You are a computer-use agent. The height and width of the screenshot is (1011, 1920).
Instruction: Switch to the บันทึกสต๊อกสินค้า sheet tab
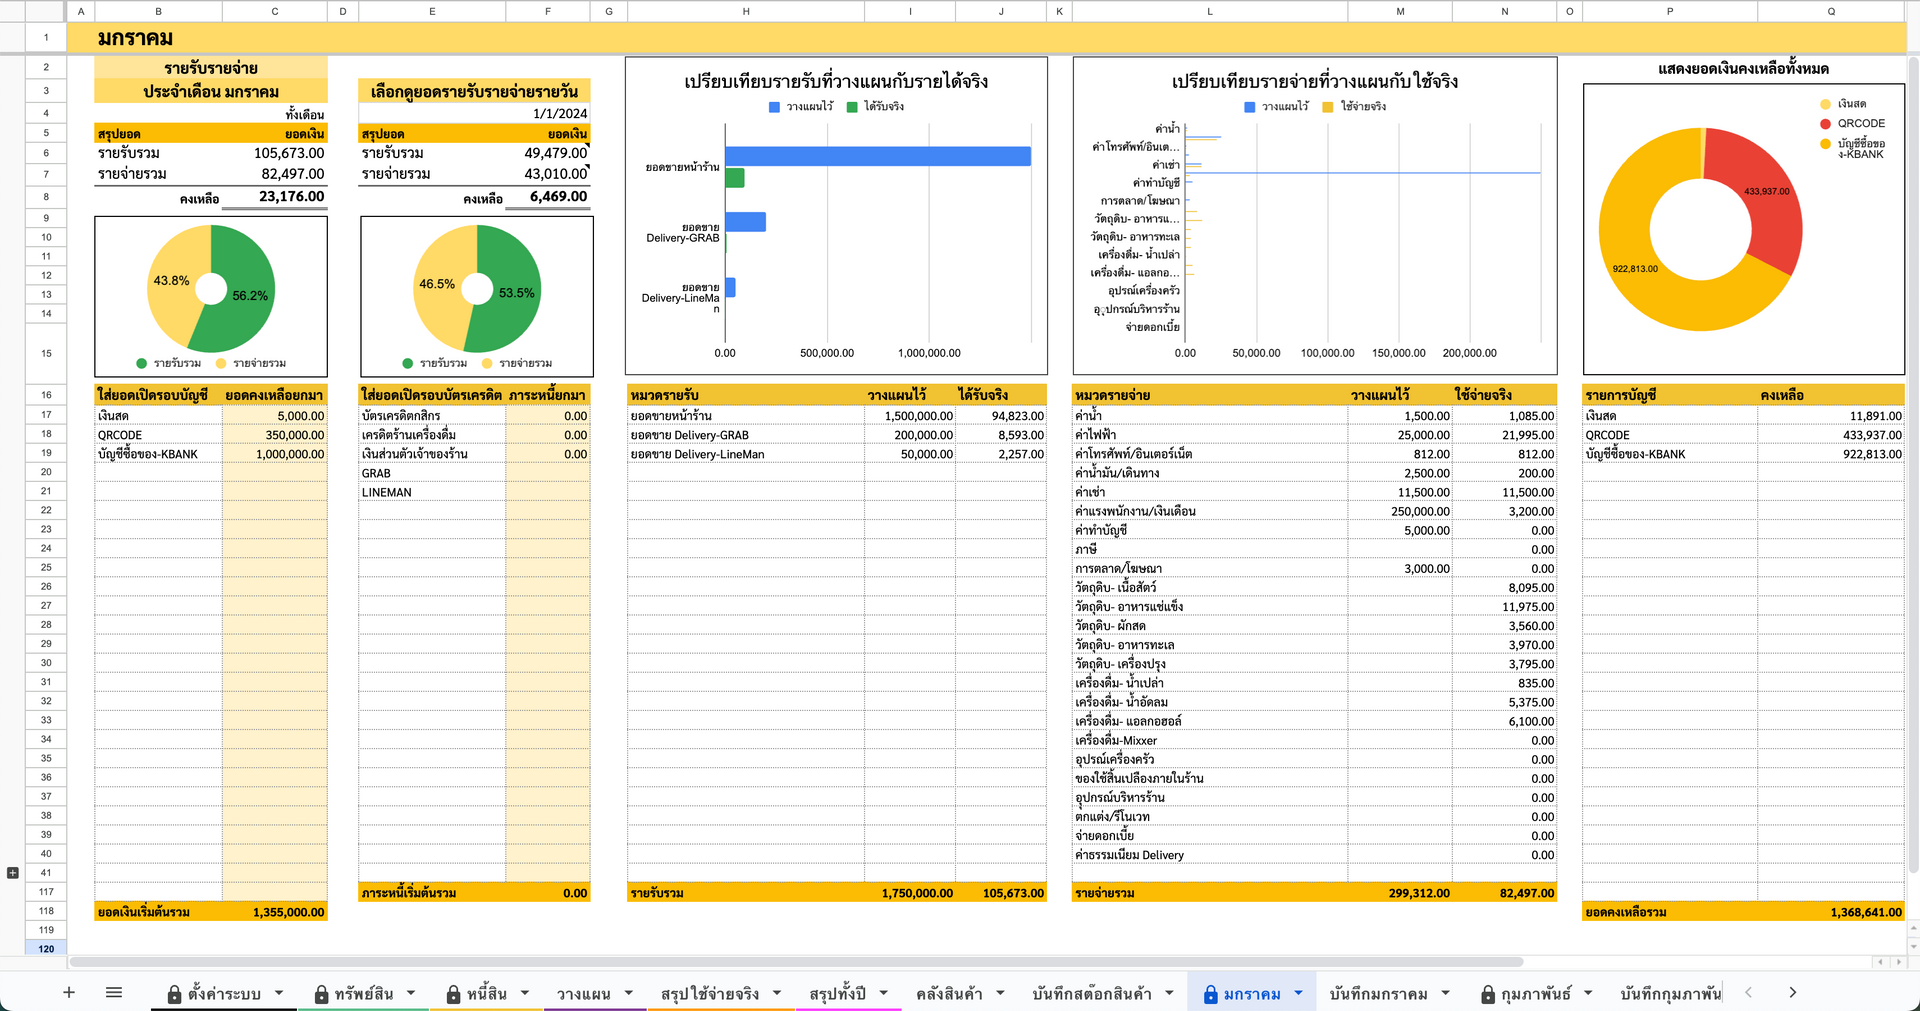1092,994
